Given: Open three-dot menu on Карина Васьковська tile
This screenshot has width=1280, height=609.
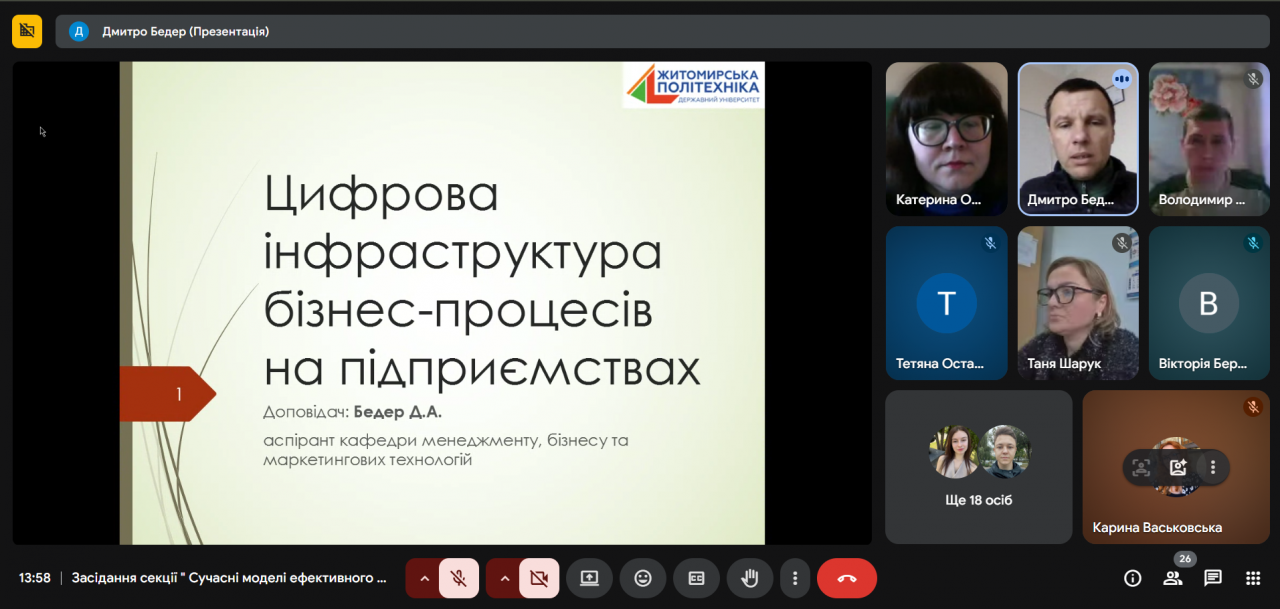Looking at the screenshot, I should point(1213,467).
